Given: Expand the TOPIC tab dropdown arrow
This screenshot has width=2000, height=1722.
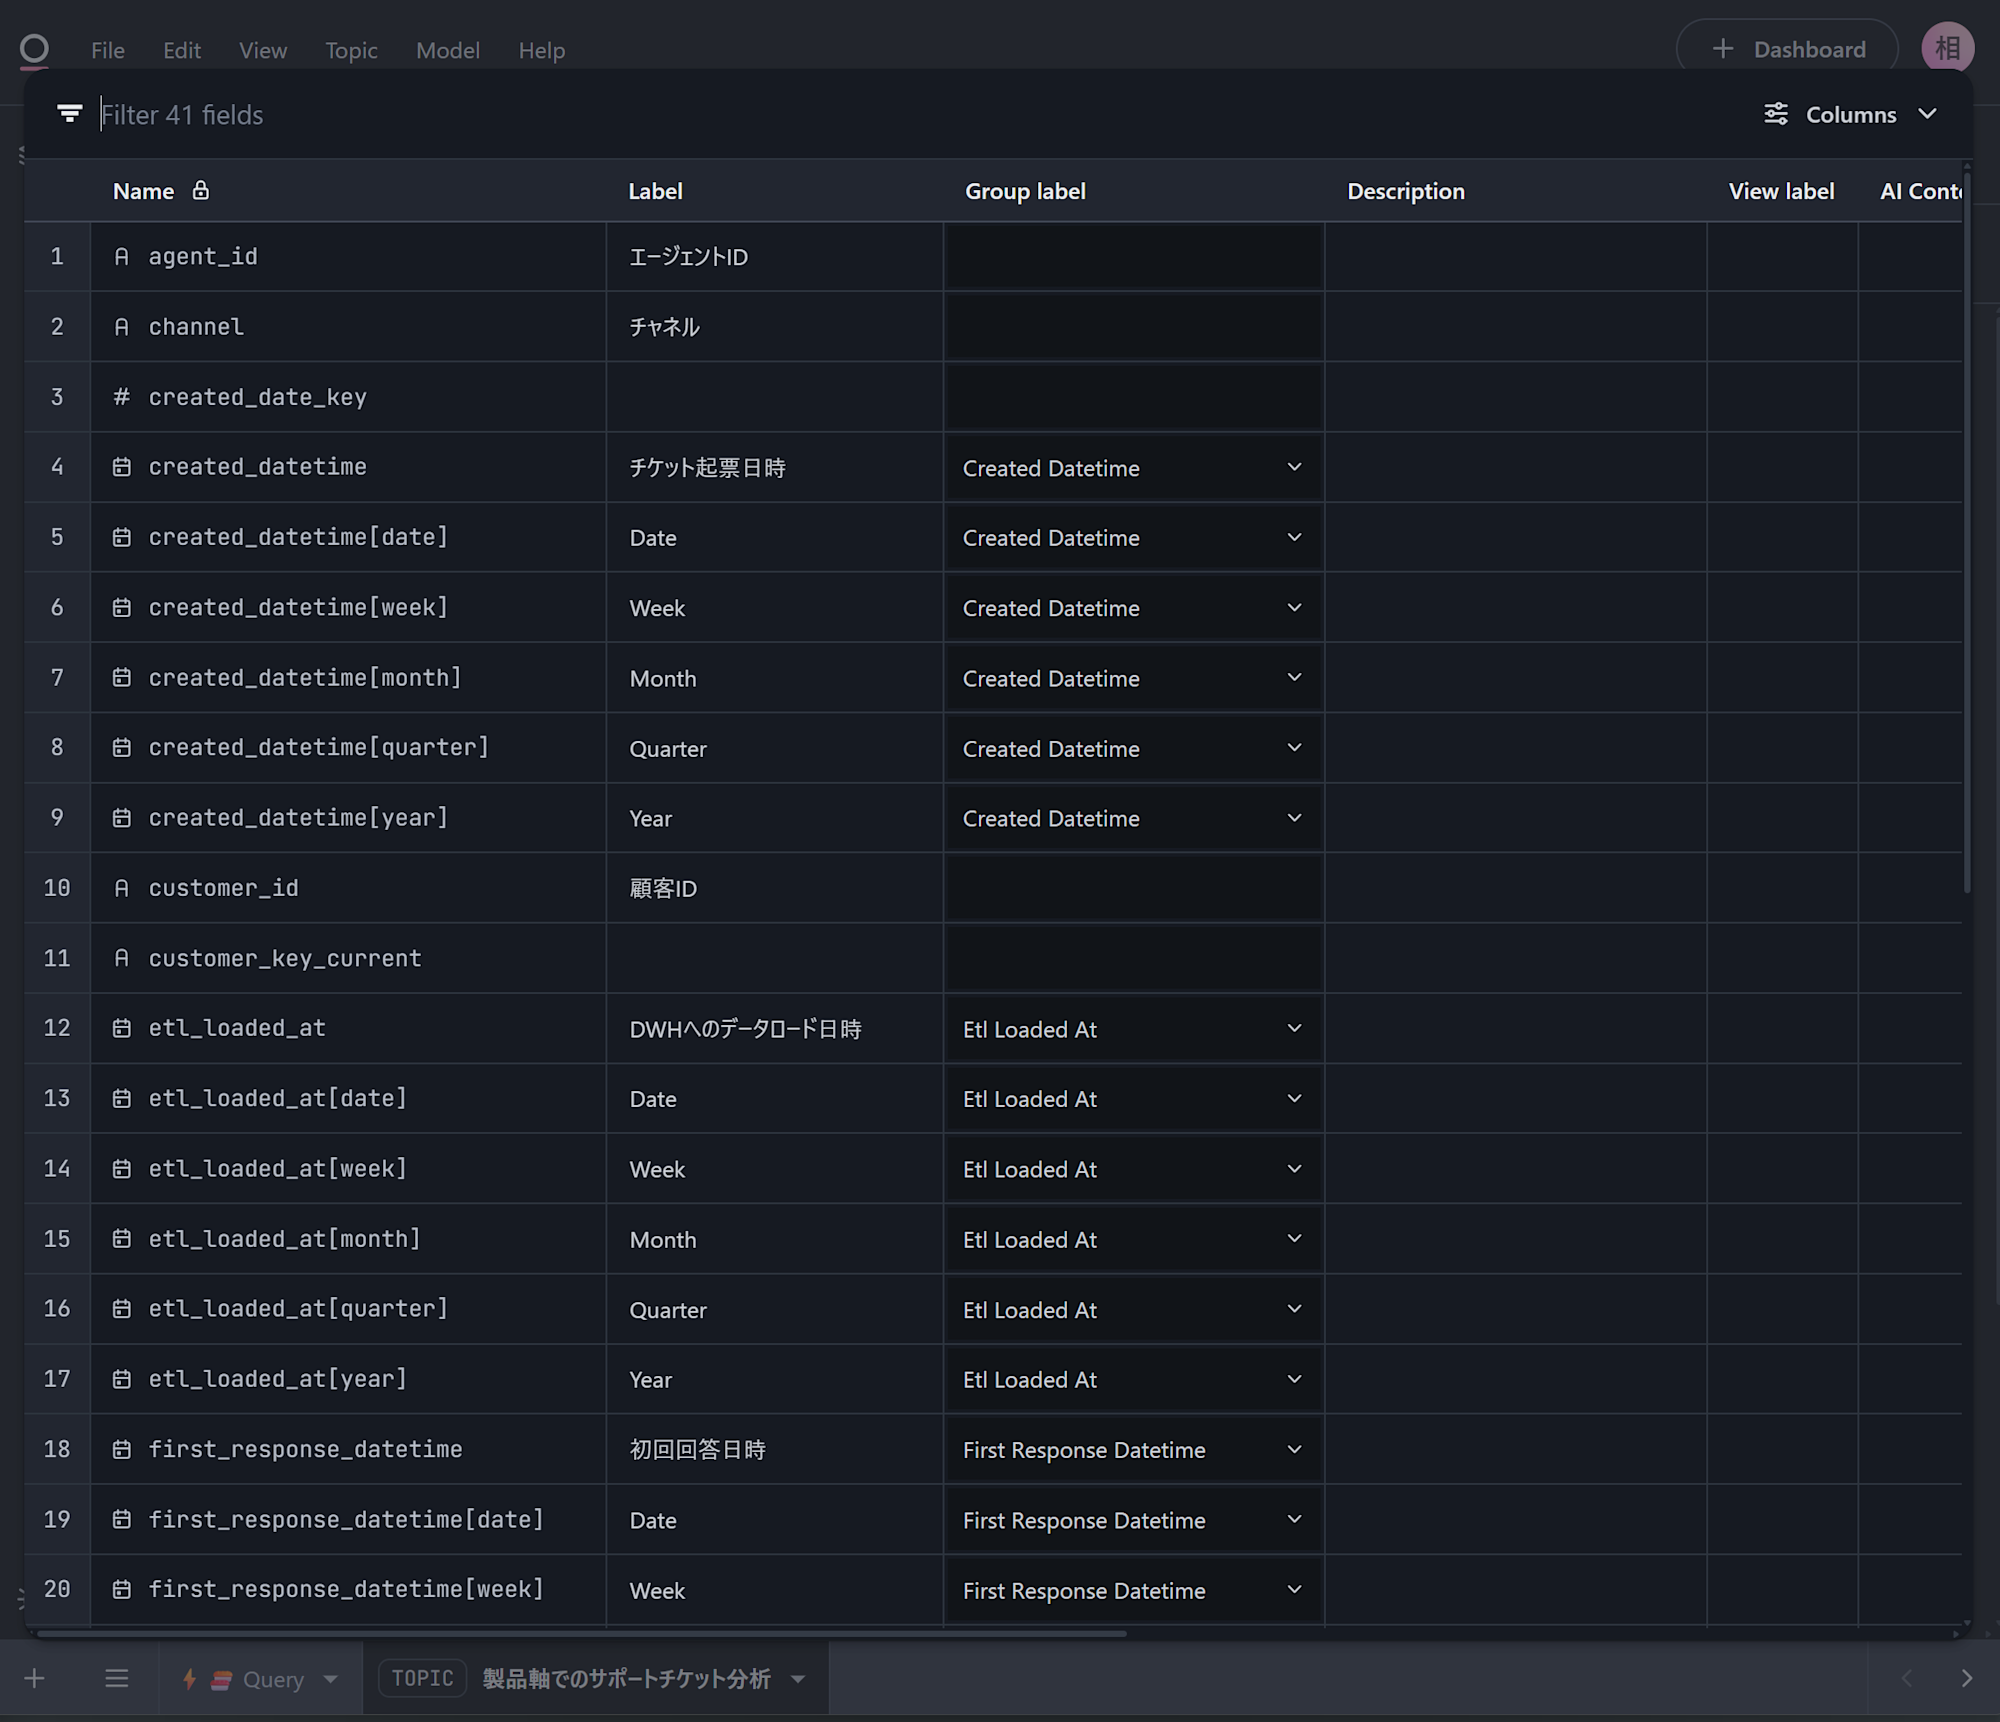Looking at the screenshot, I should [x=798, y=1679].
